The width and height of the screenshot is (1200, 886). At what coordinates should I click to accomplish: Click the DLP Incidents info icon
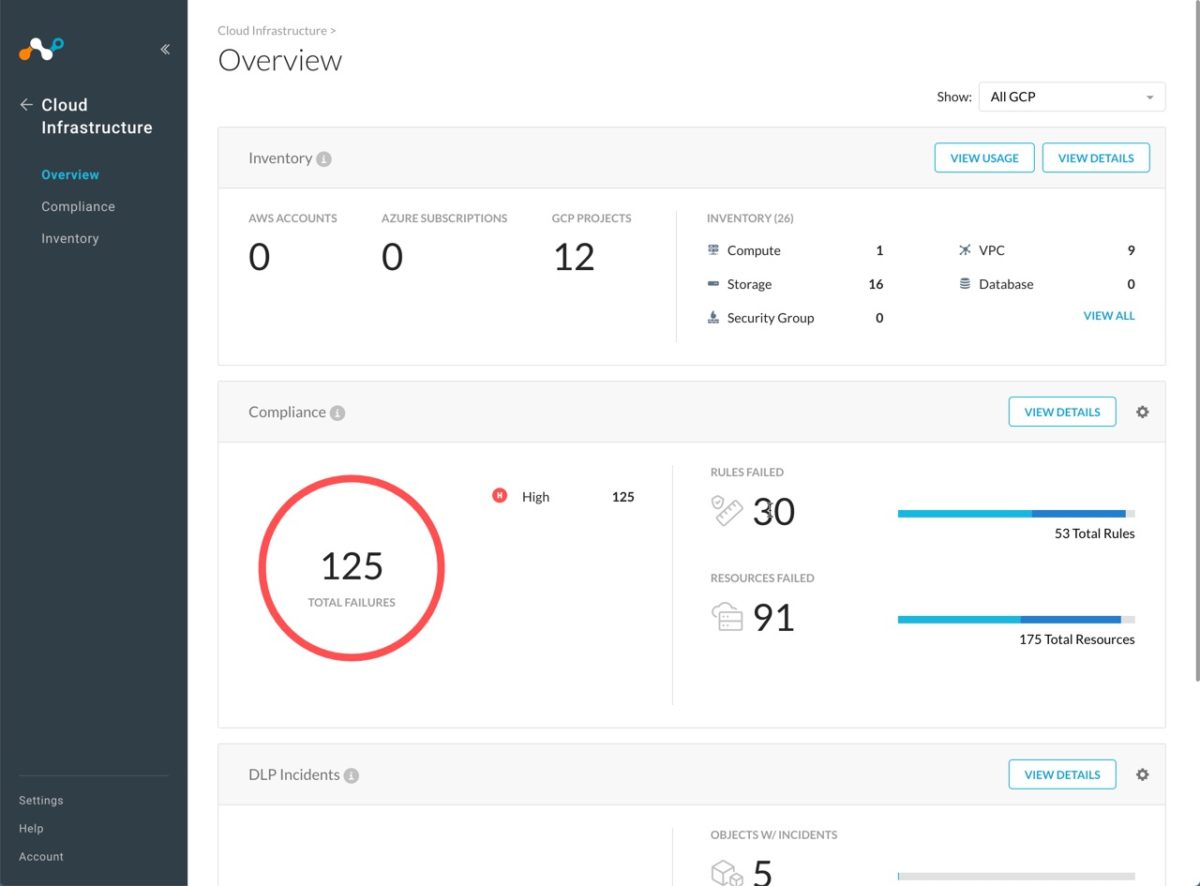[x=351, y=776]
